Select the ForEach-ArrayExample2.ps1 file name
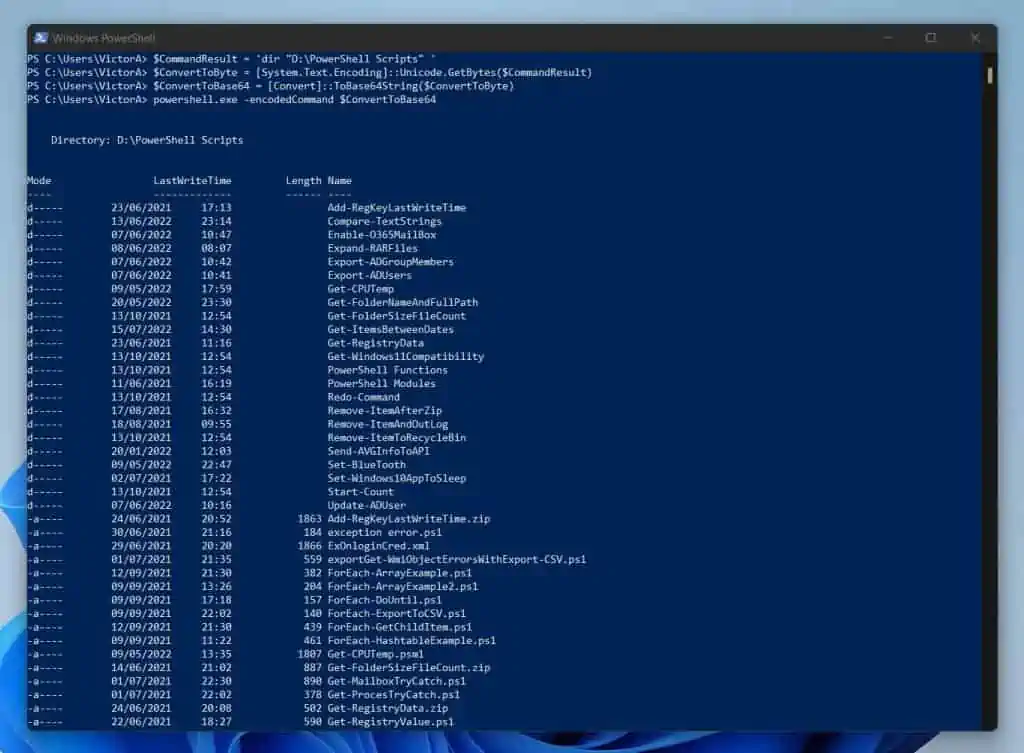 (403, 586)
